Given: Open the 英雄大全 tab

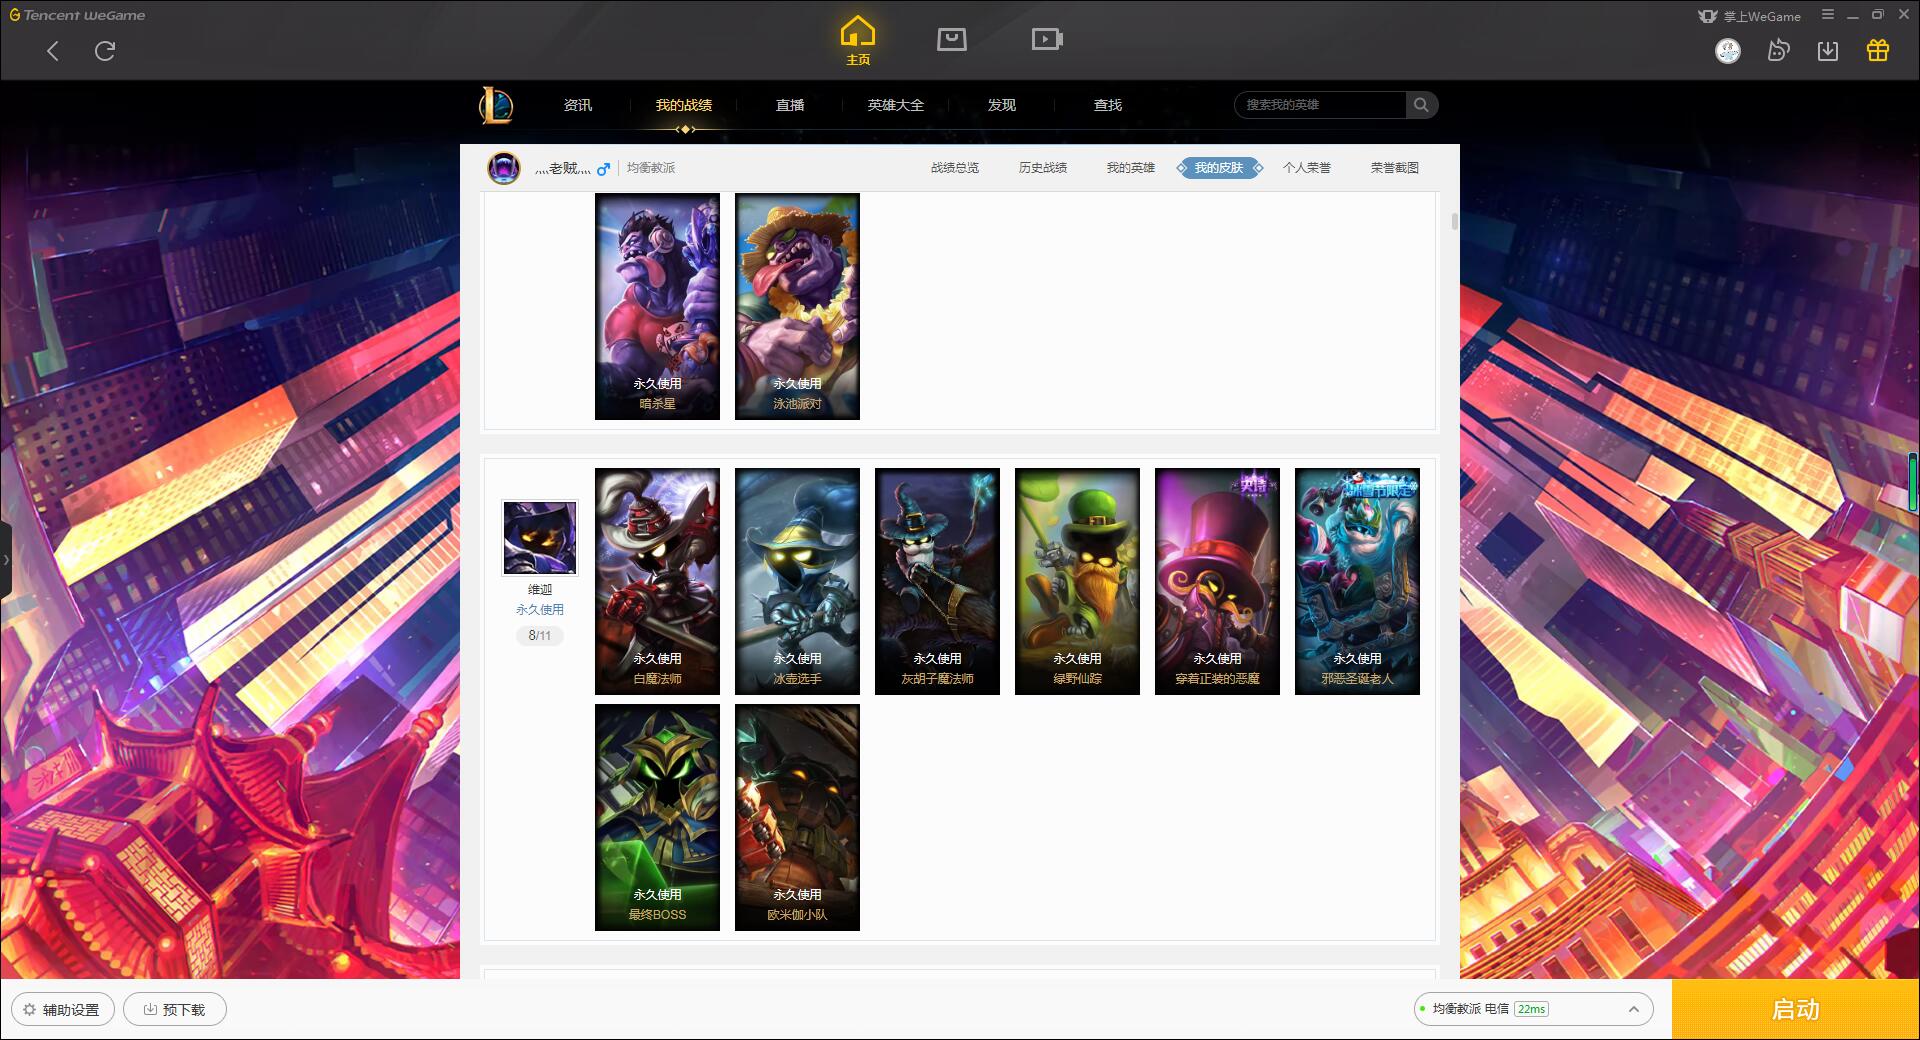Looking at the screenshot, I should click(896, 105).
